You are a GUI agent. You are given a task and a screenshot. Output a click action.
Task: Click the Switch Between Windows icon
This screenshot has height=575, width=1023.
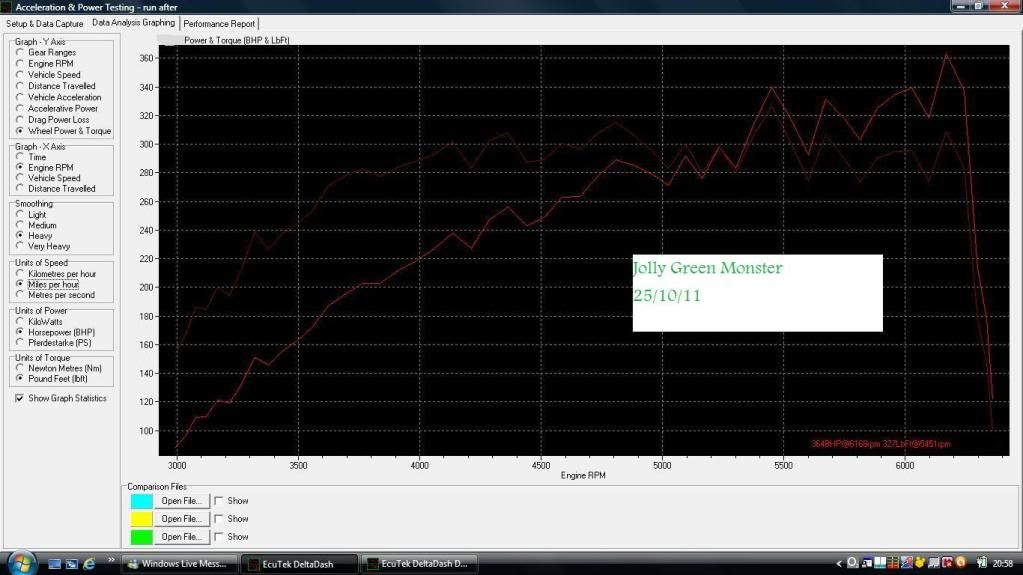tap(71, 563)
